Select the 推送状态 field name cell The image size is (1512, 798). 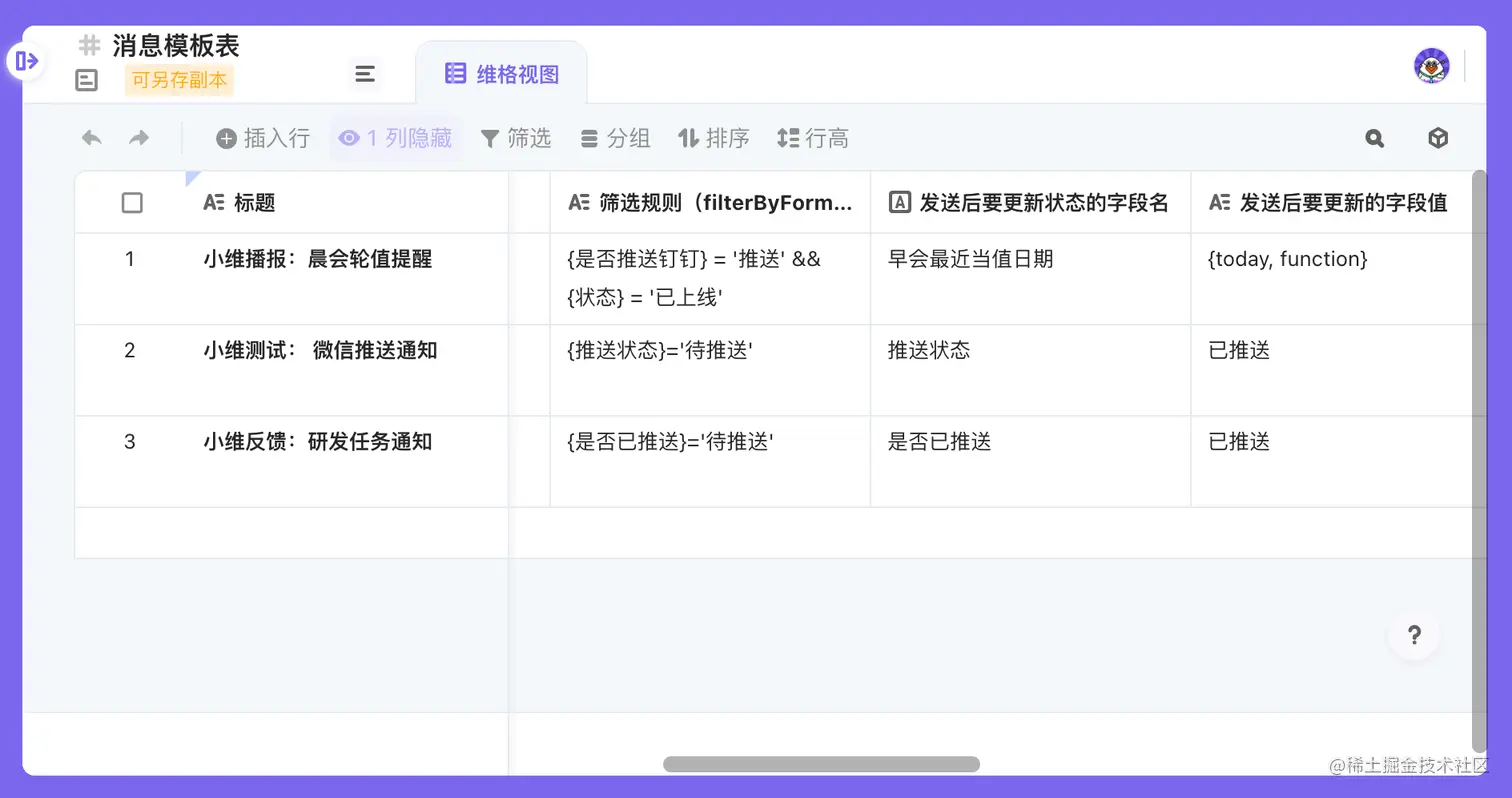(x=1031, y=371)
